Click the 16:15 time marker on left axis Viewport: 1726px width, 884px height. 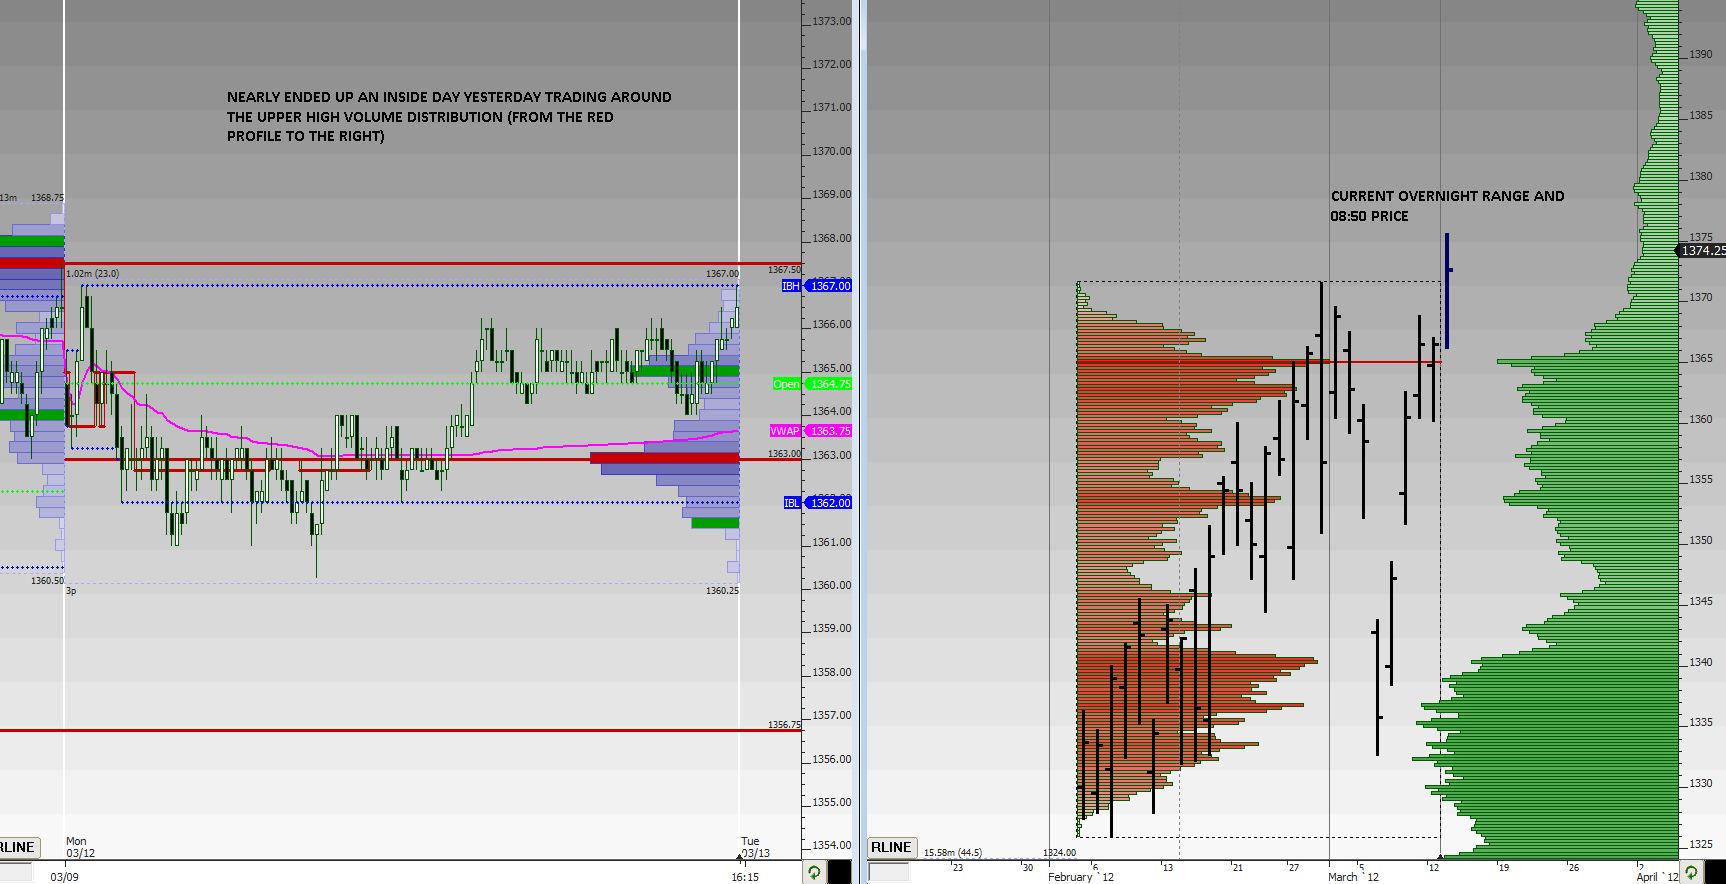tap(744, 877)
